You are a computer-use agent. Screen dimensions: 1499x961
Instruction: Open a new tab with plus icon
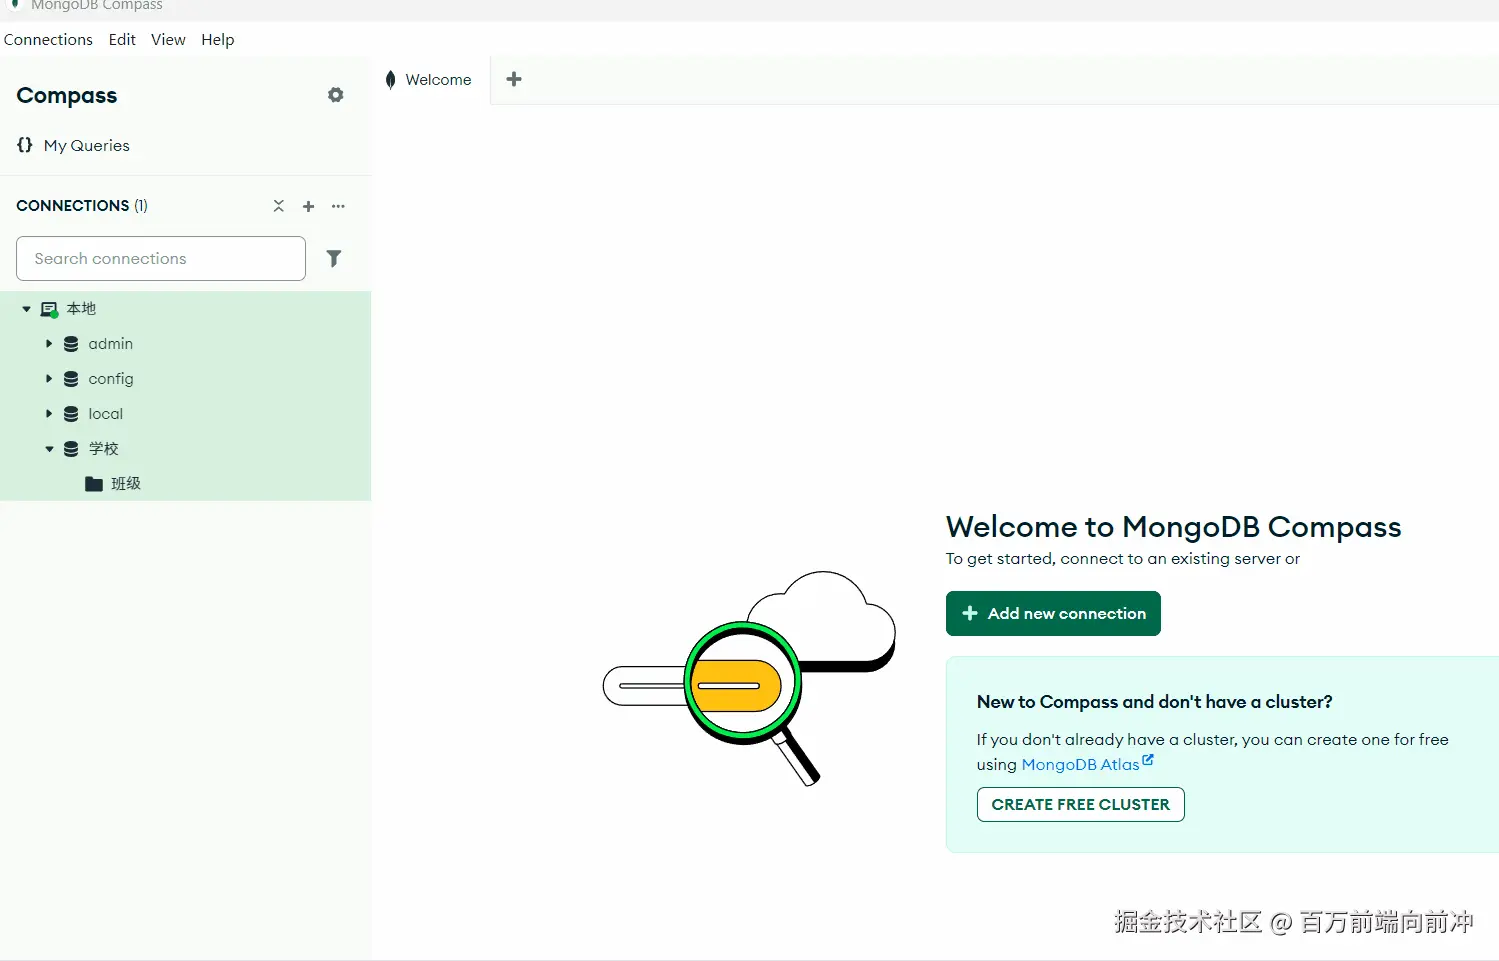point(514,79)
